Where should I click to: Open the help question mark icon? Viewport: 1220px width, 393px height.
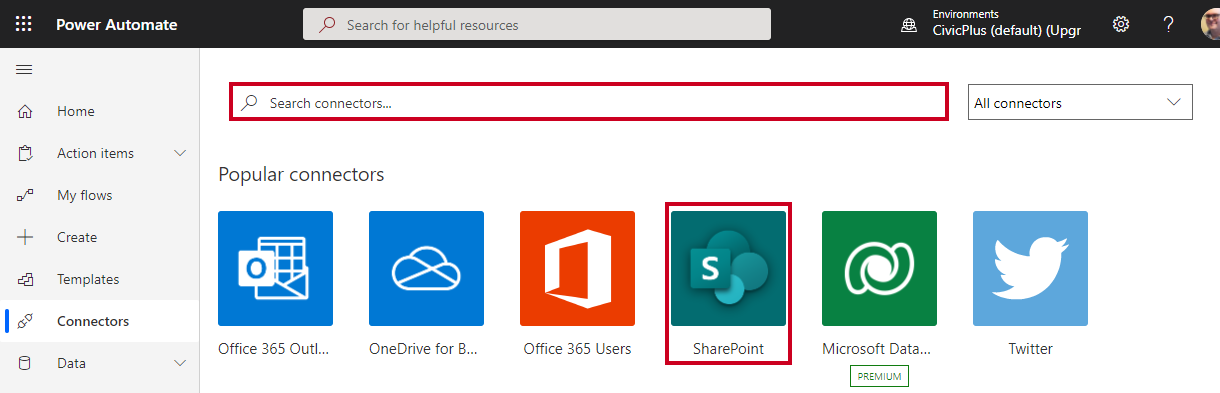tap(1168, 24)
